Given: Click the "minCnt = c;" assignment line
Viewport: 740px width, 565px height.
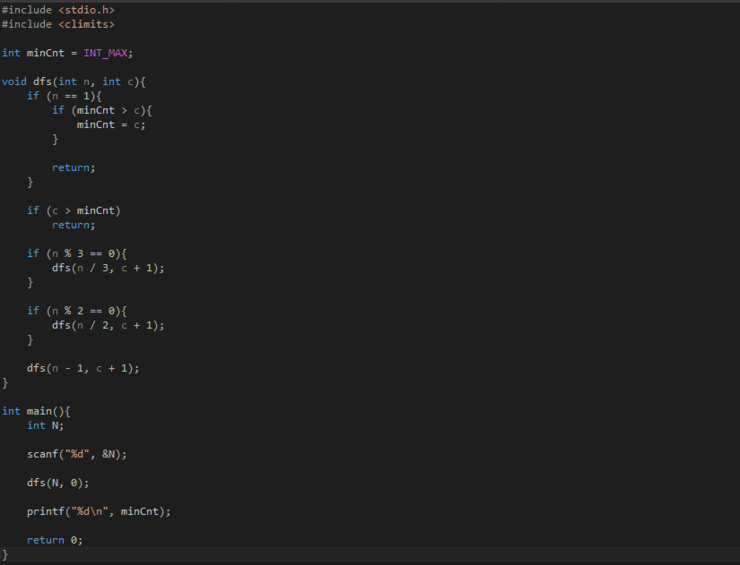Looking at the screenshot, I should 111,125.
